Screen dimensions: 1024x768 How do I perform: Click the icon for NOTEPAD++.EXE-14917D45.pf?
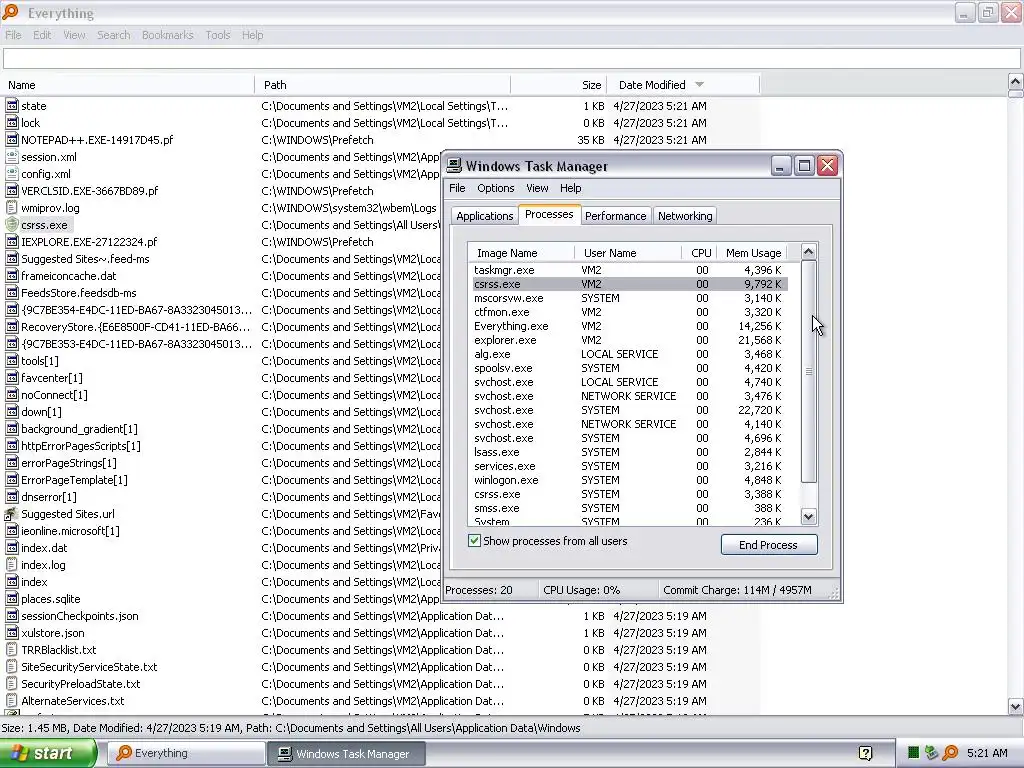point(12,140)
